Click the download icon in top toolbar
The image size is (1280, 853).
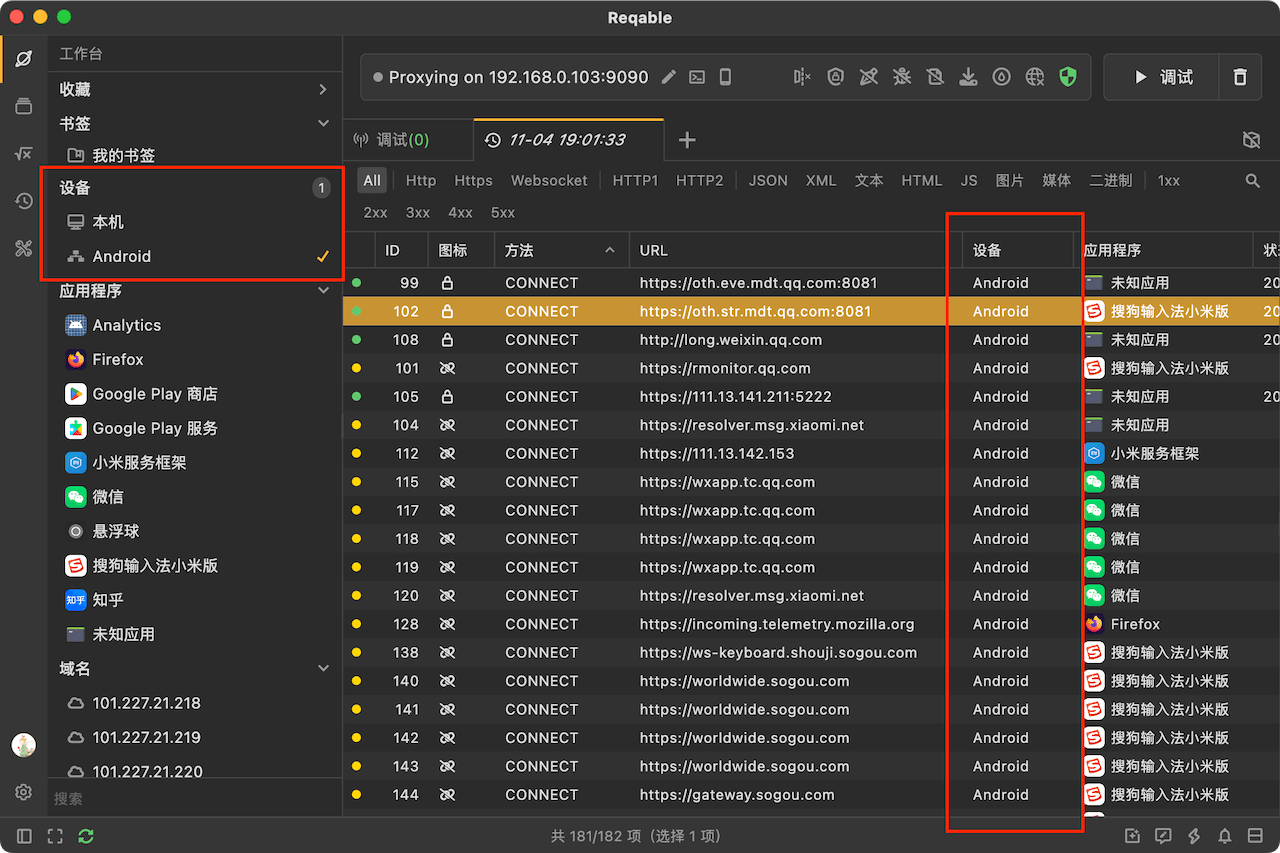coord(968,77)
